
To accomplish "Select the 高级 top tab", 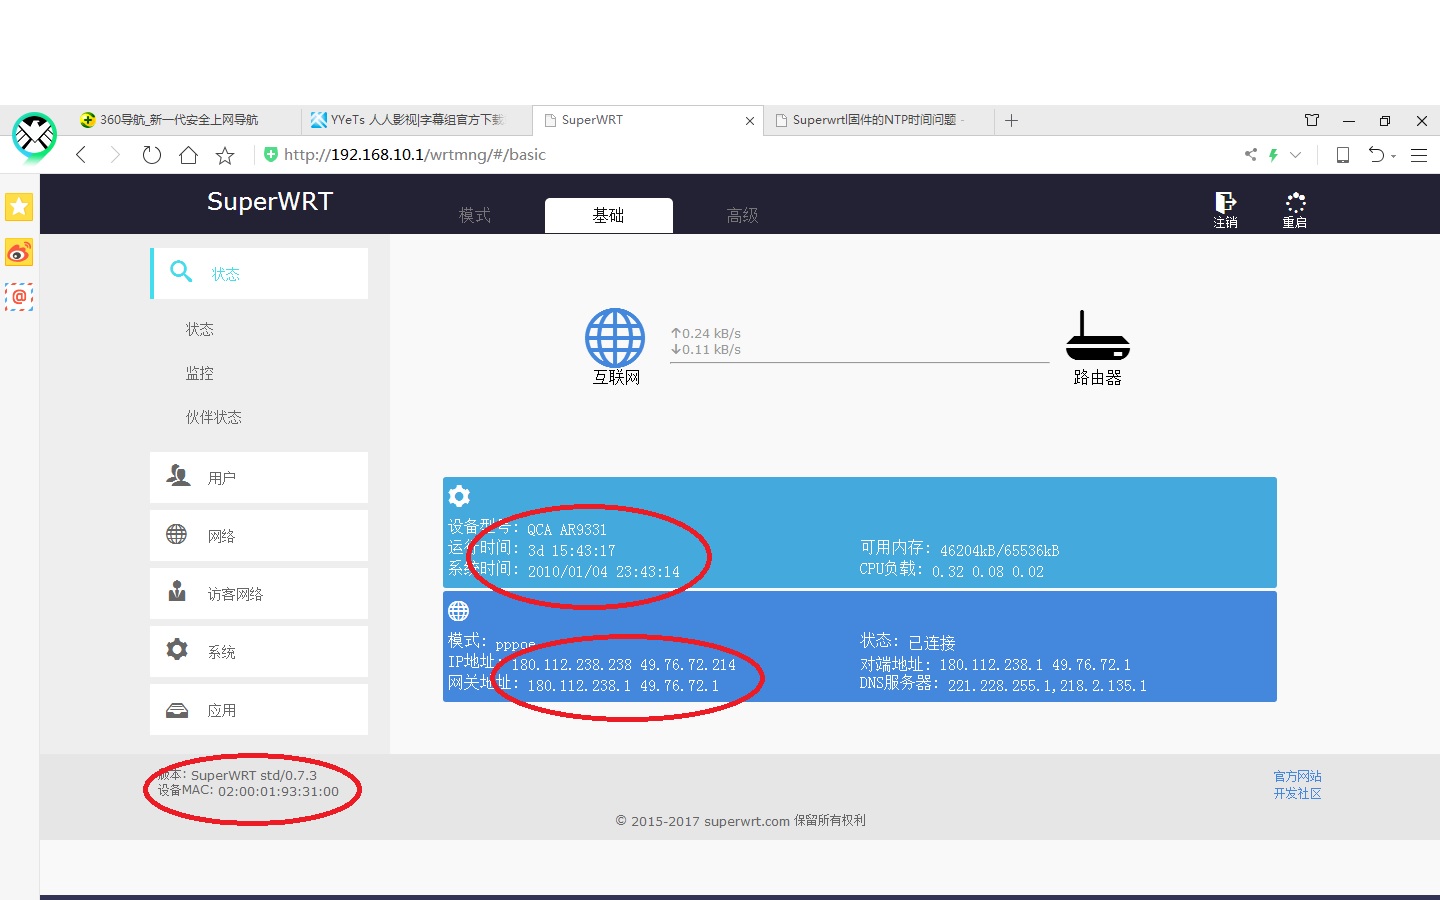I will click(742, 215).
